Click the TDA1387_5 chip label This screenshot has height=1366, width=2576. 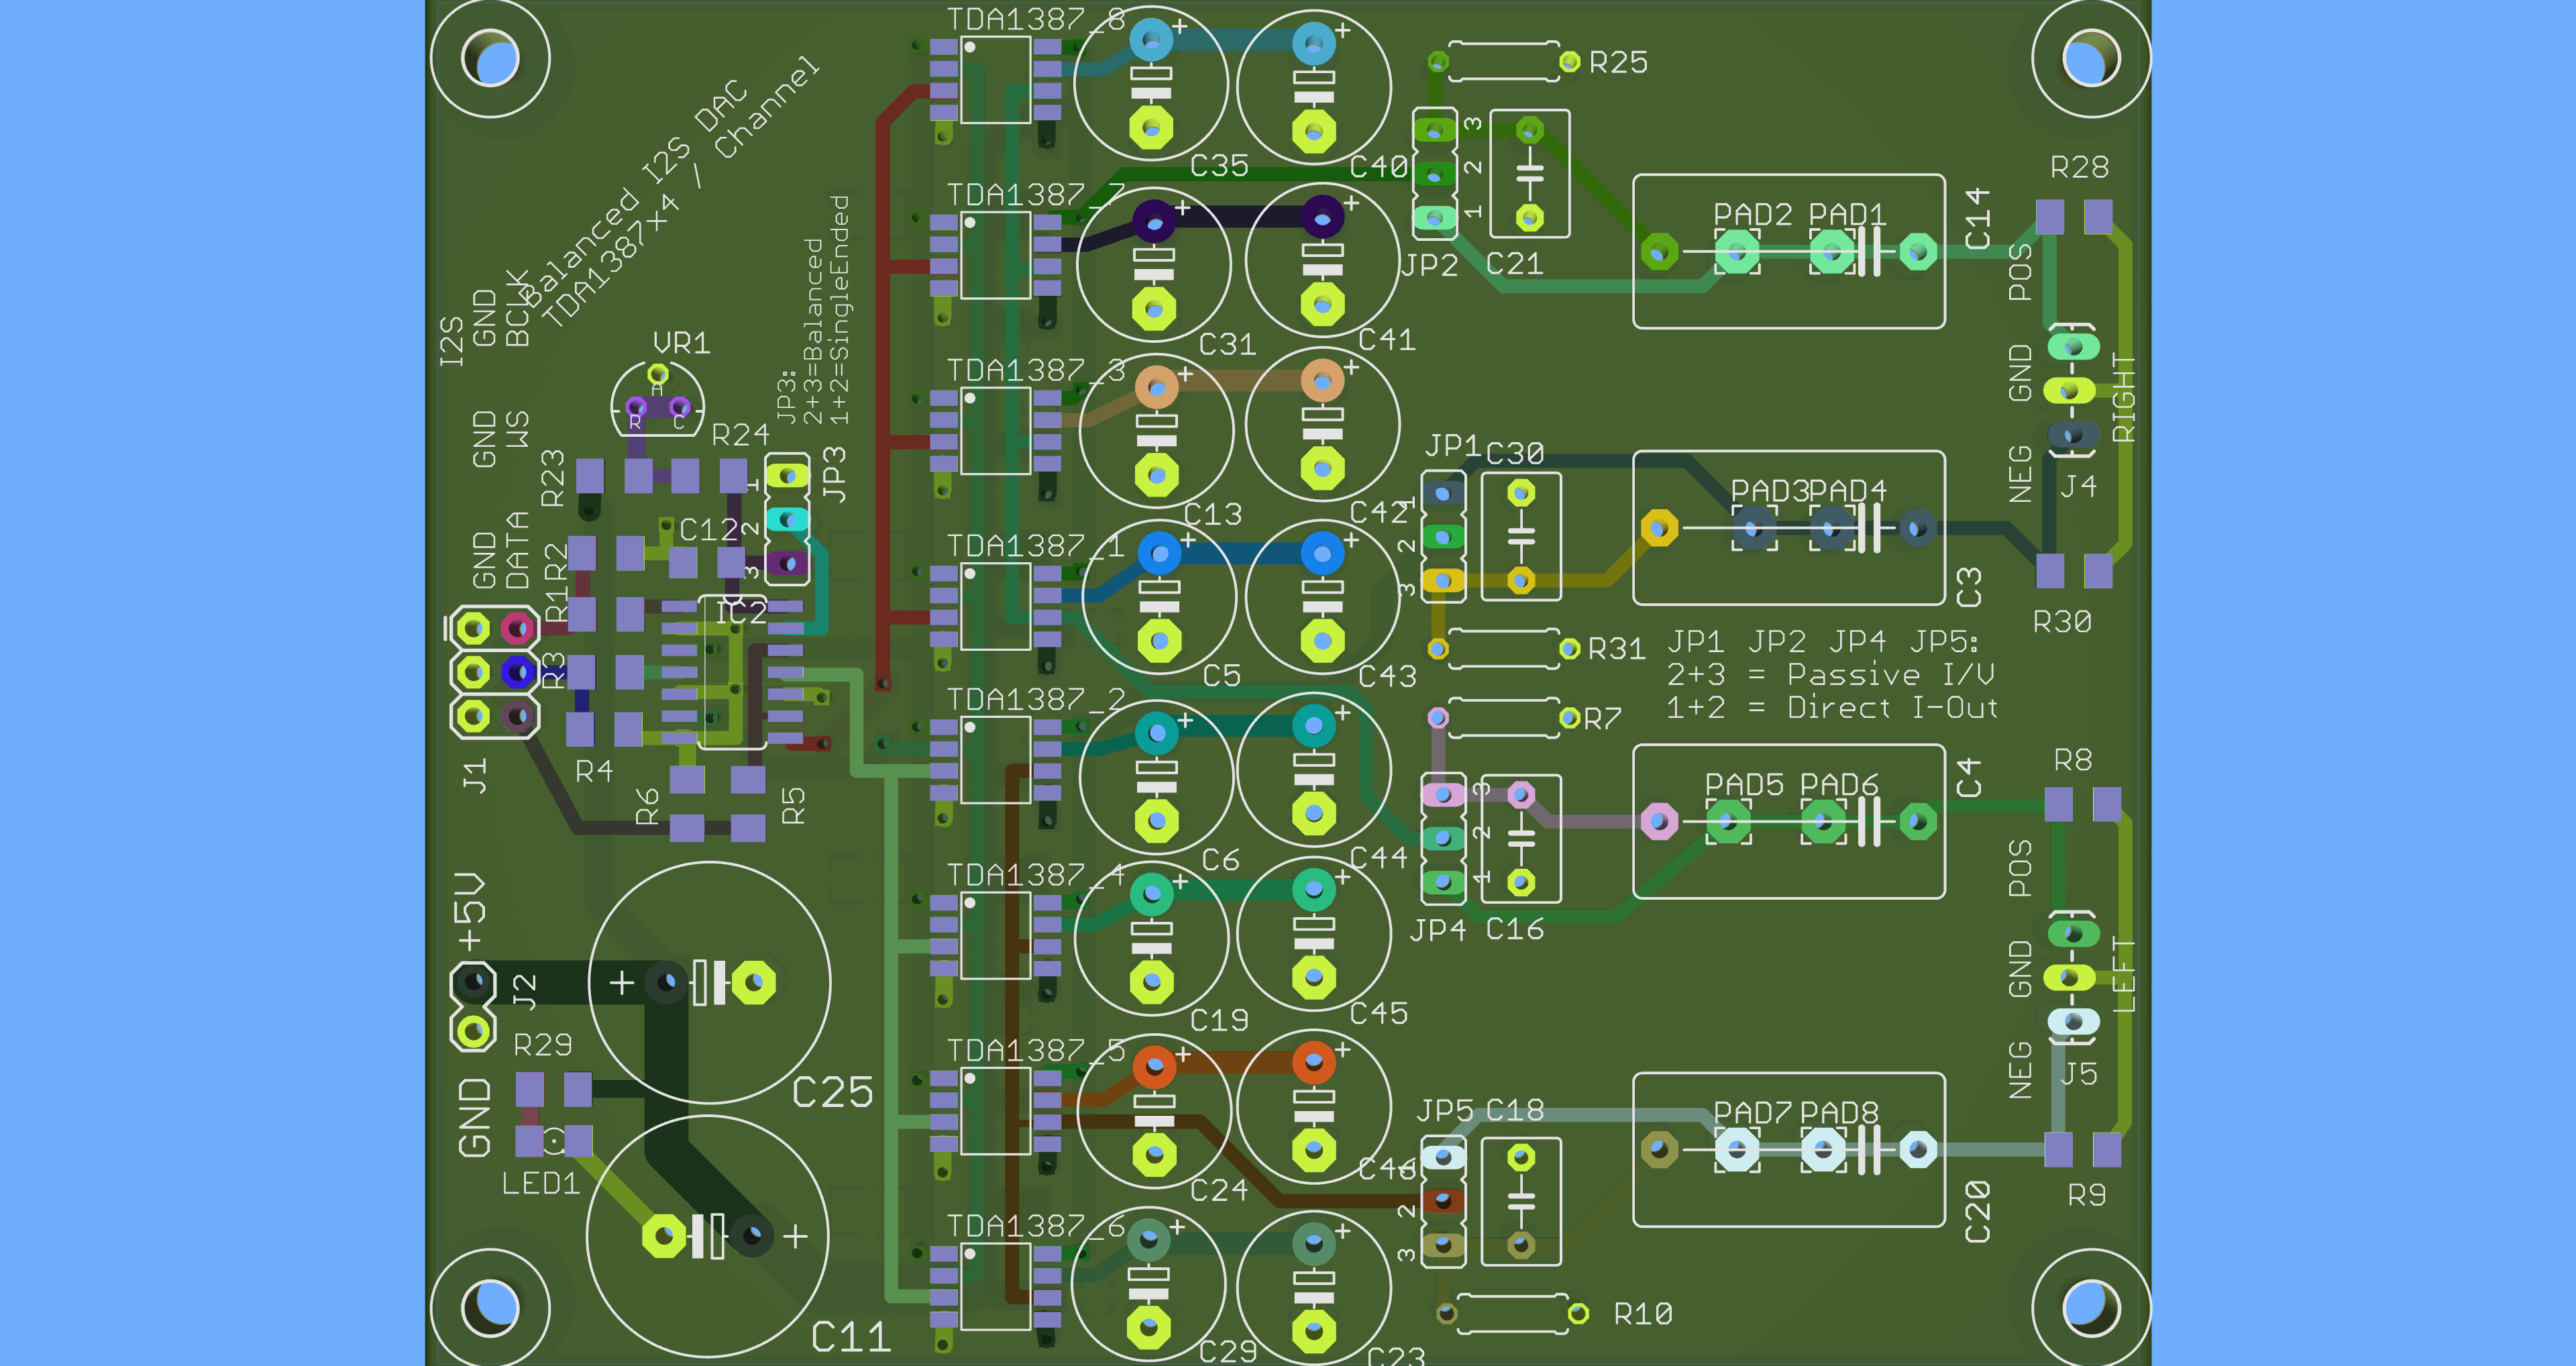(1036, 1050)
